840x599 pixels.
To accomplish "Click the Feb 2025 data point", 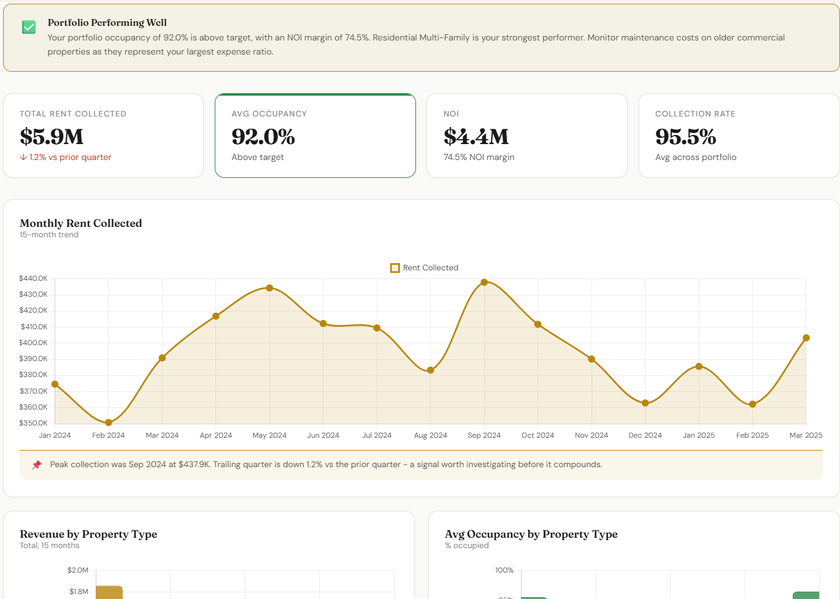I will click(753, 405).
